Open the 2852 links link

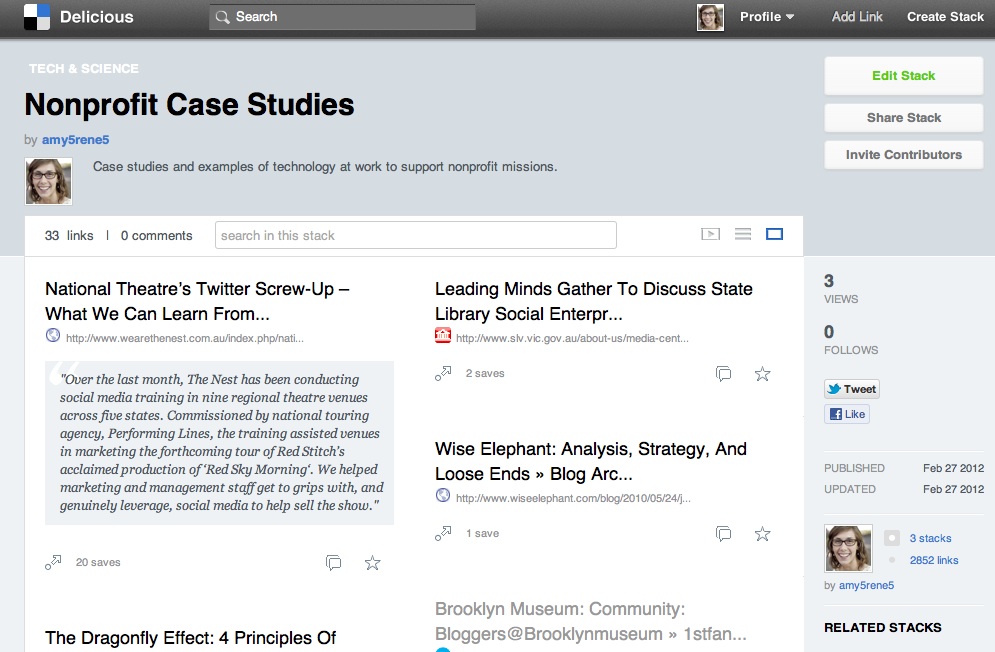point(933,560)
